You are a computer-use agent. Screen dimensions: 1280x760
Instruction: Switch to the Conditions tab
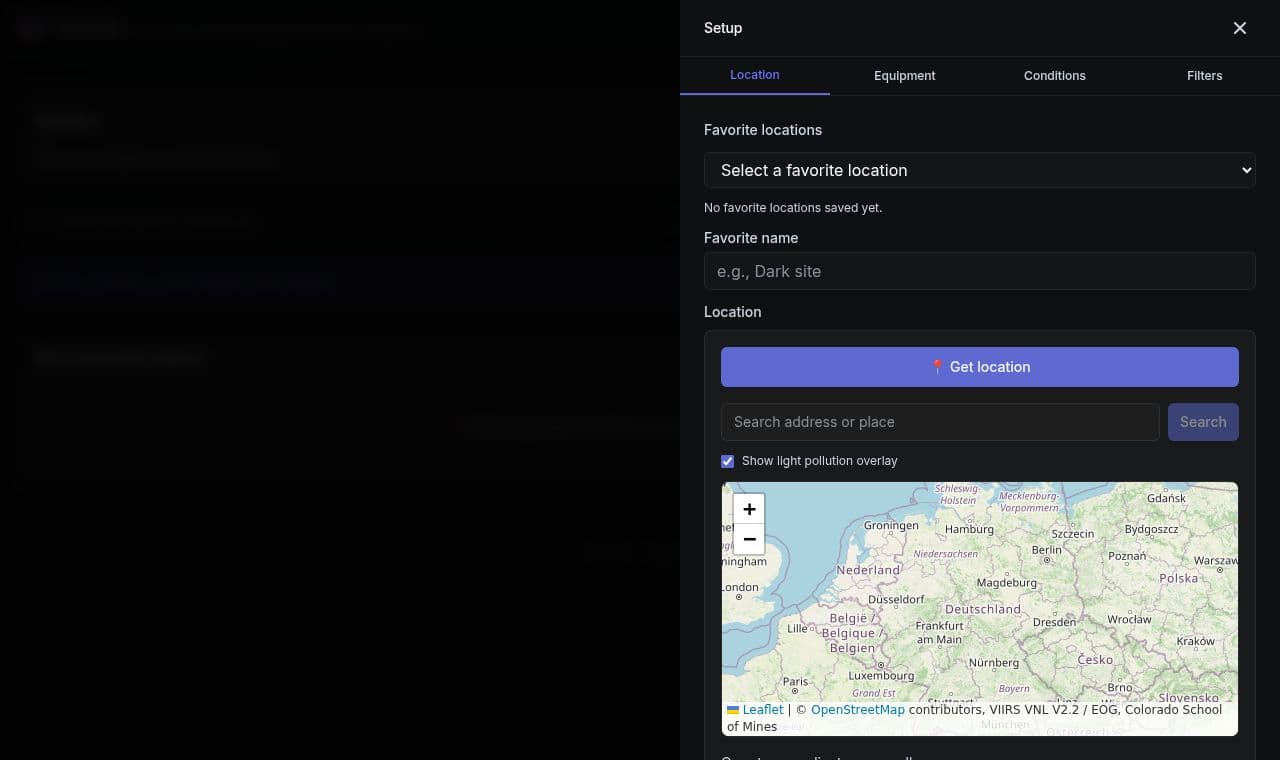click(x=1055, y=76)
